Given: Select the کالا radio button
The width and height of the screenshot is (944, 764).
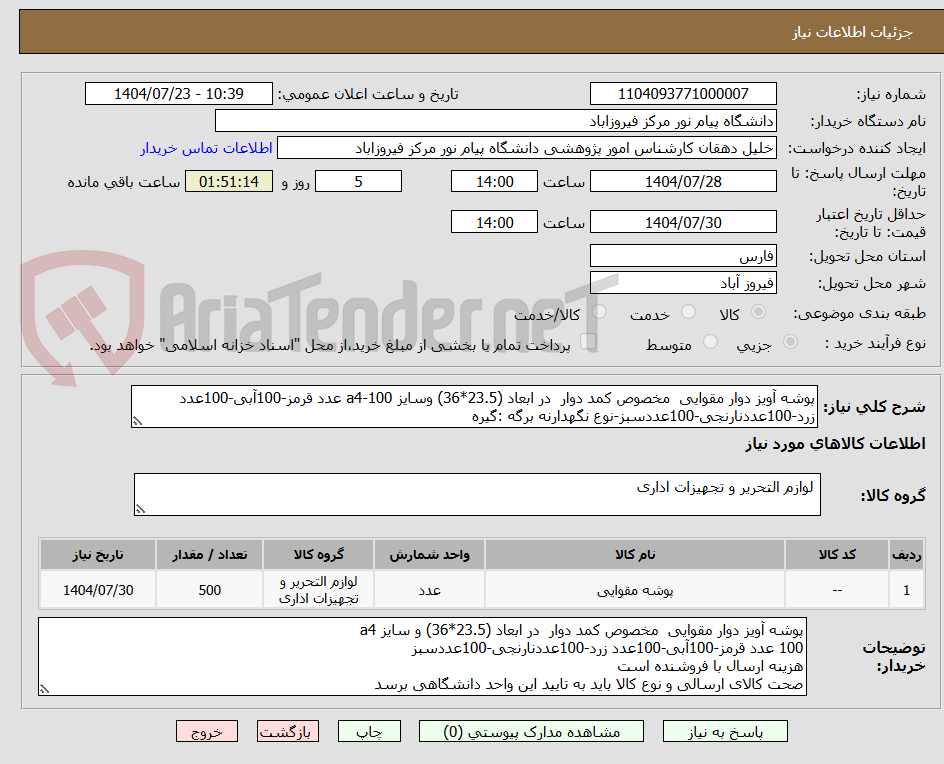Looking at the screenshot, I should (x=759, y=312).
